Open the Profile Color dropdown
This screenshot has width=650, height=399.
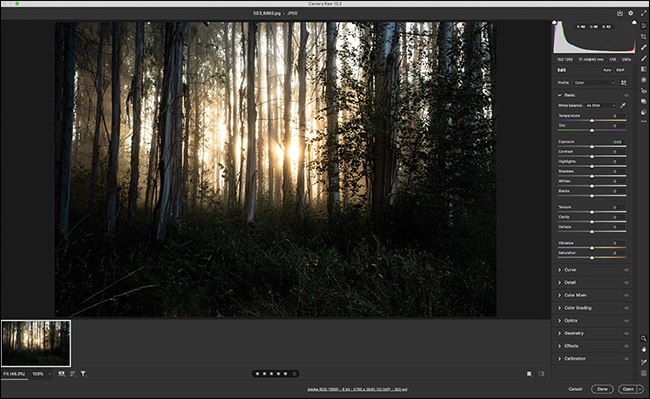[594, 83]
